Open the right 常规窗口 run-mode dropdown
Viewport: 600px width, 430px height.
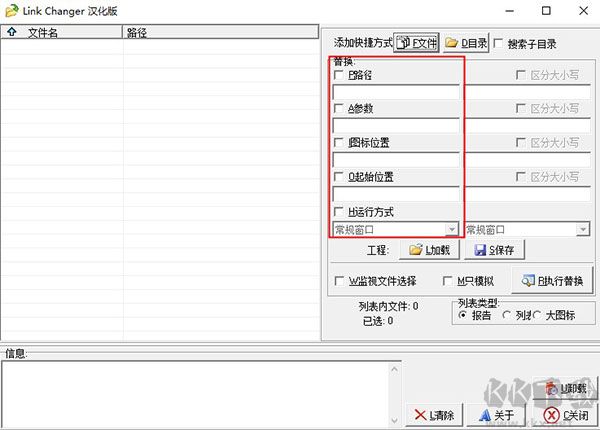tap(583, 230)
